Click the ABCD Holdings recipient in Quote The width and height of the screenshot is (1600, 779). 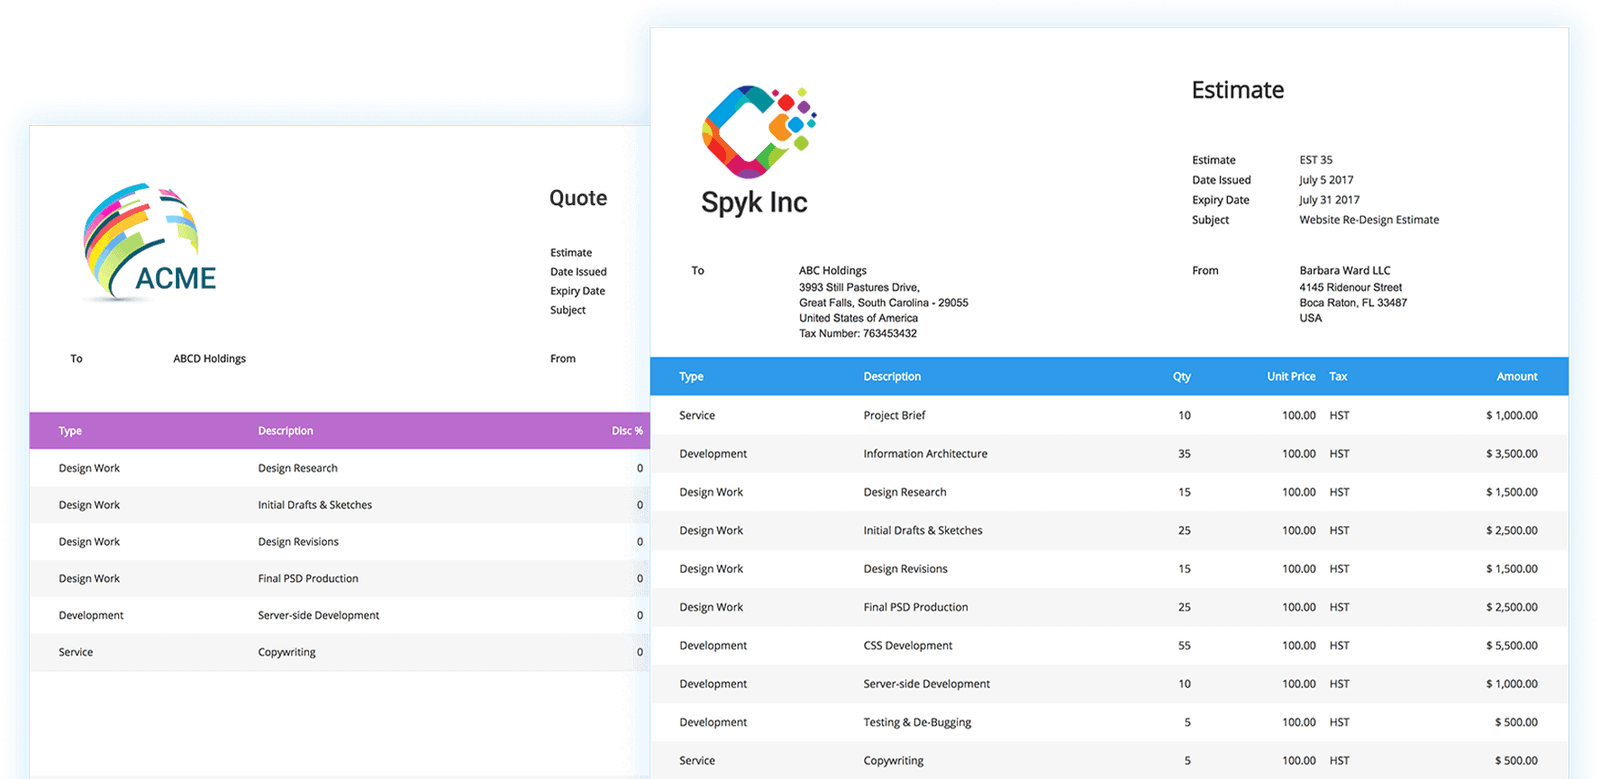[209, 359]
